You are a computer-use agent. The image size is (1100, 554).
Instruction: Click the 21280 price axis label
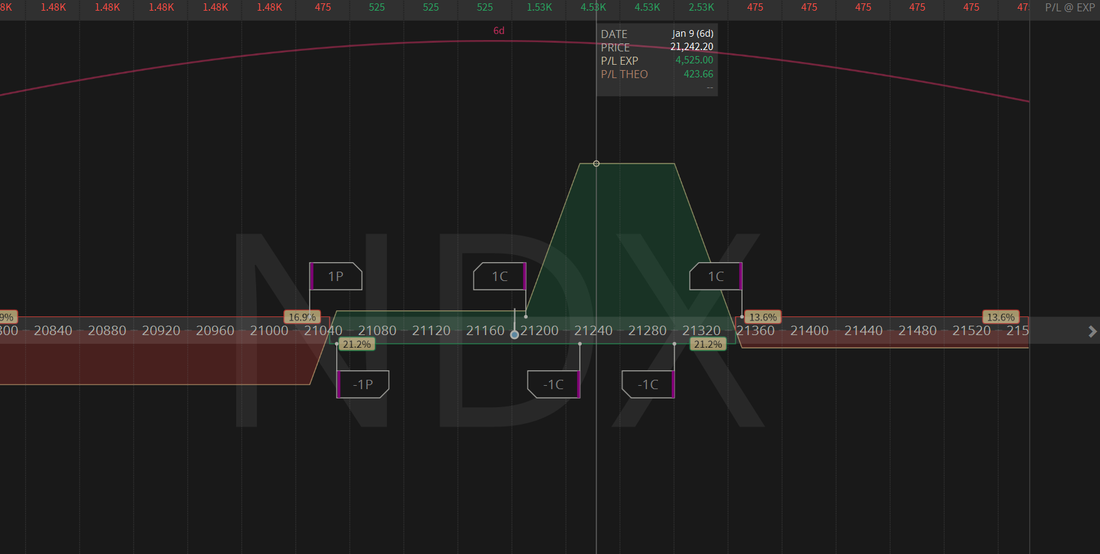click(x=647, y=330)
